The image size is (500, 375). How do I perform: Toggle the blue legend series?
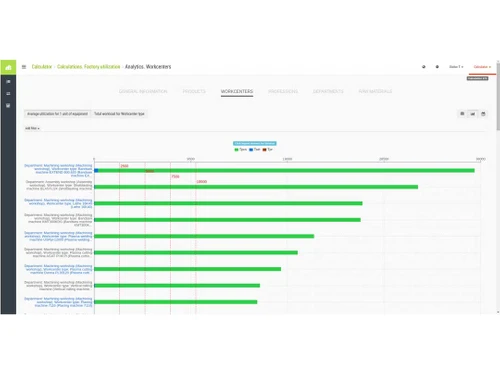point(255,150)
